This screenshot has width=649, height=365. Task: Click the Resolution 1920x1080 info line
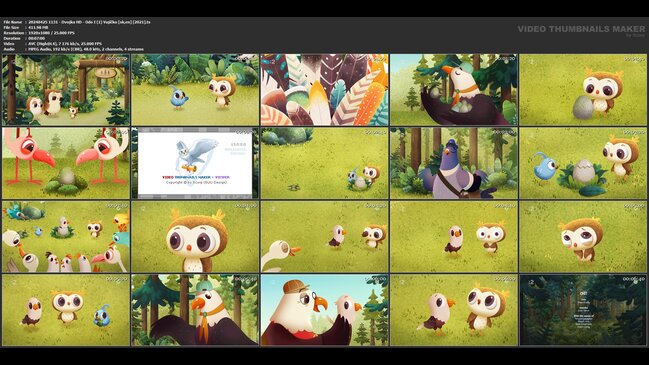tap(39, 33)
